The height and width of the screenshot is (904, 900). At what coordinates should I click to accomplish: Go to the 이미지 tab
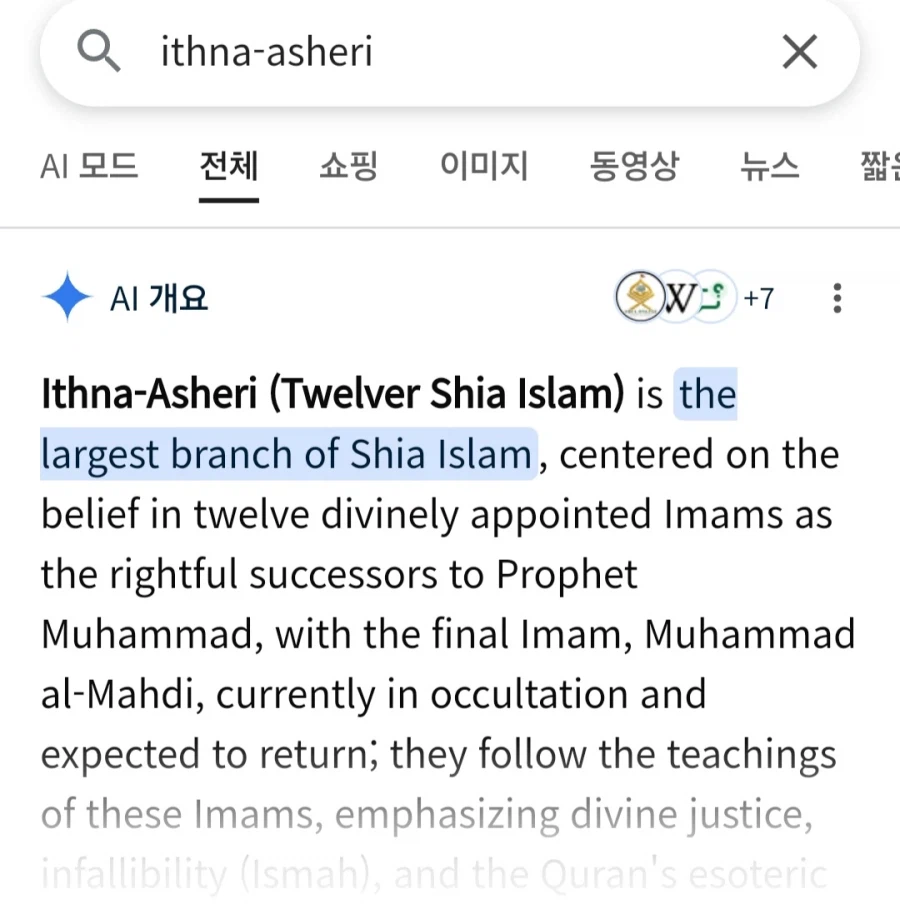point(484,166)
